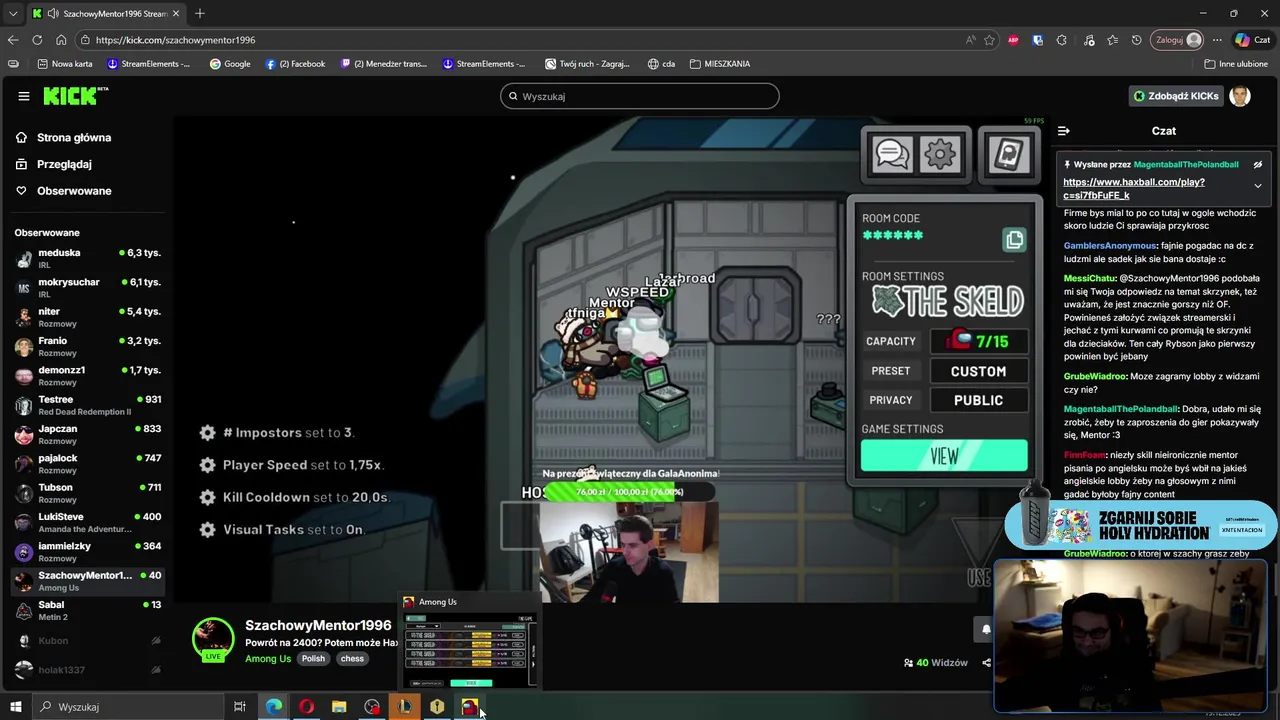Open the Kick hamburger sidebar menu
The width and height of the screenshot is (1280, 720).
(x=23, y=96)
